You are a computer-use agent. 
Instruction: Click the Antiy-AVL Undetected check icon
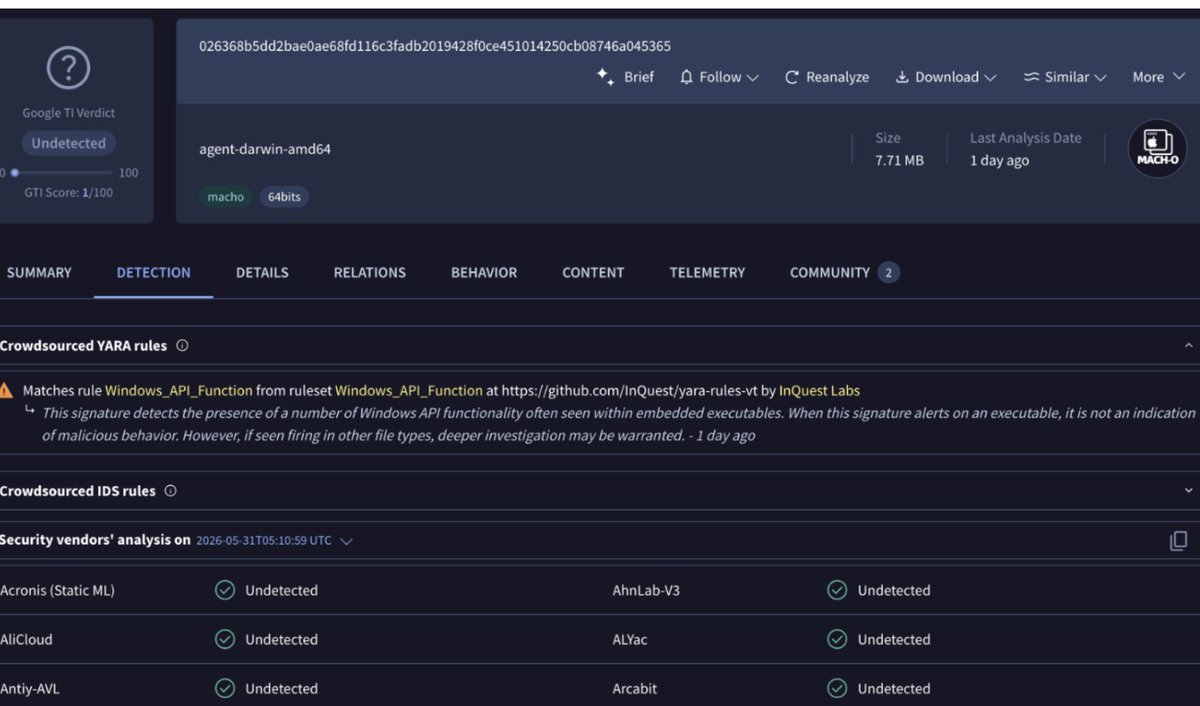[225, 688]
